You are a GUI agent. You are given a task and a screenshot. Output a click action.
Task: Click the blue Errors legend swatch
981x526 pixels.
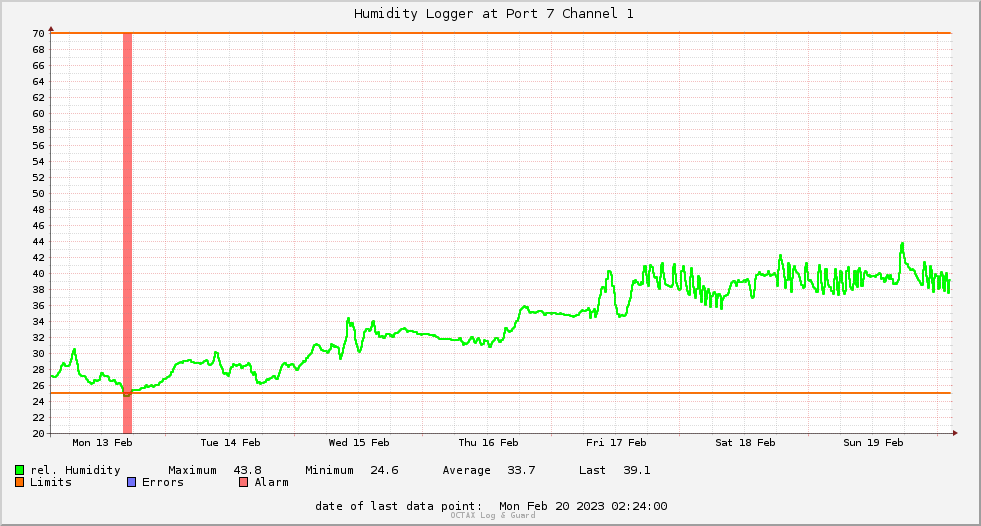pos(131,482)
